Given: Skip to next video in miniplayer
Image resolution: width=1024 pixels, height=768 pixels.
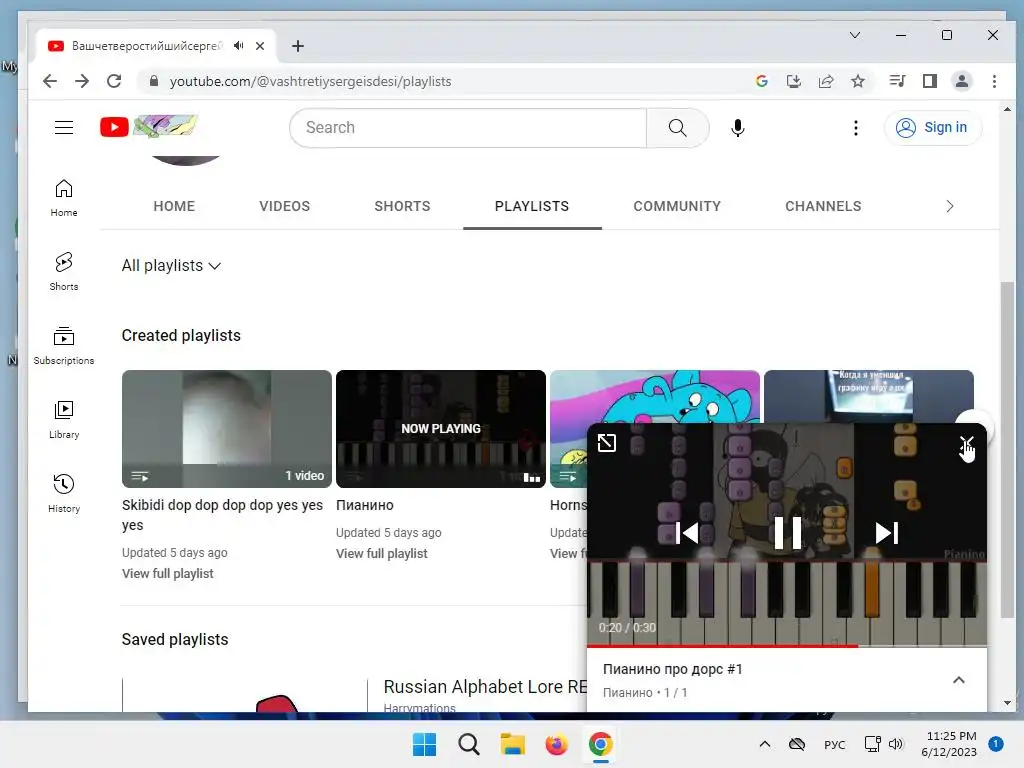Looking at the screenshot, I should coord(888,533).
